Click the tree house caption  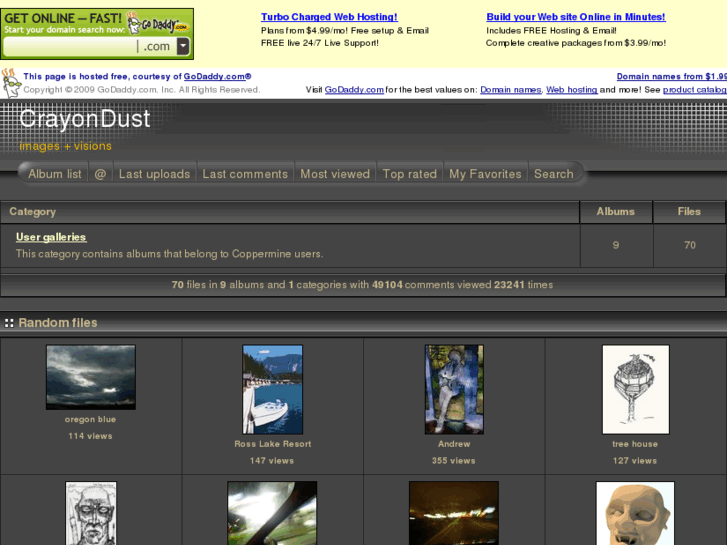pyautogui.click(x=635, y=444)
